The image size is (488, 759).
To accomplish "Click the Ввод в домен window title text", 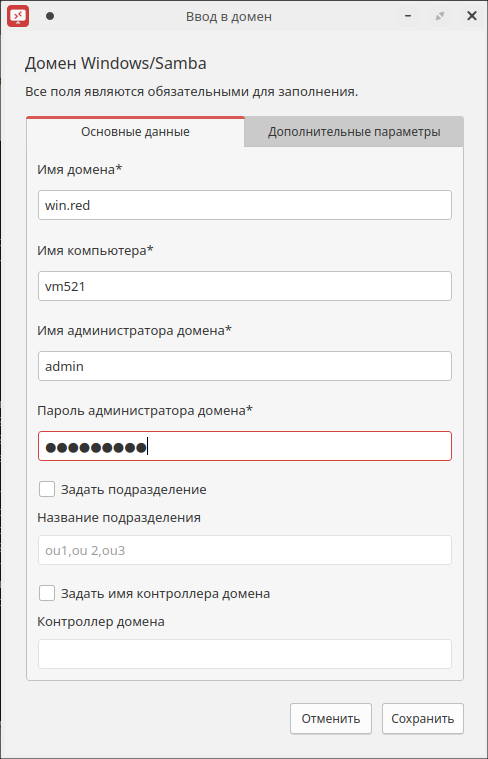I will [229, 17].
